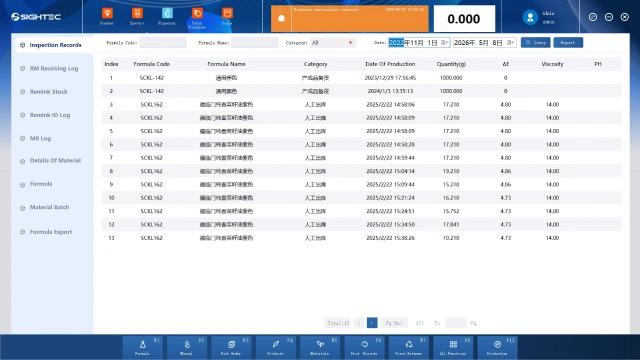Screen dimensions: 640x360
Task: Click the Date Of Production column header
Action: [390, 64]
